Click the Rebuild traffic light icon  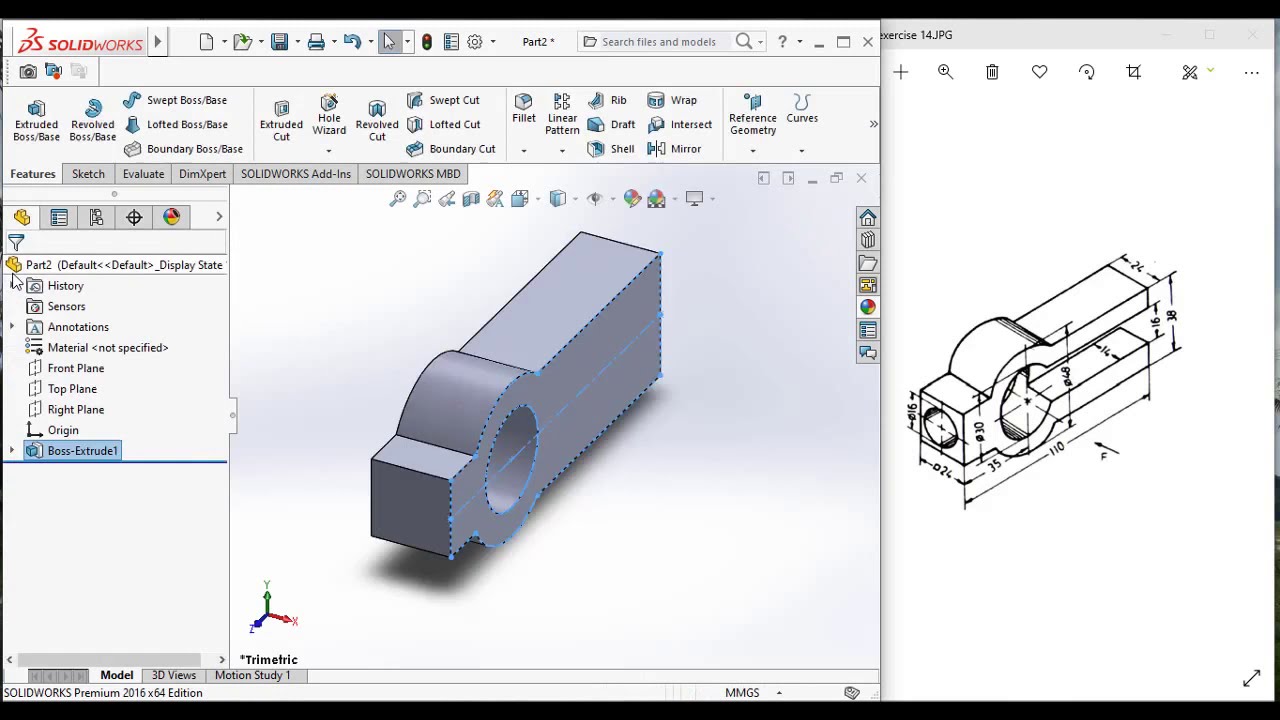point(427,42)
